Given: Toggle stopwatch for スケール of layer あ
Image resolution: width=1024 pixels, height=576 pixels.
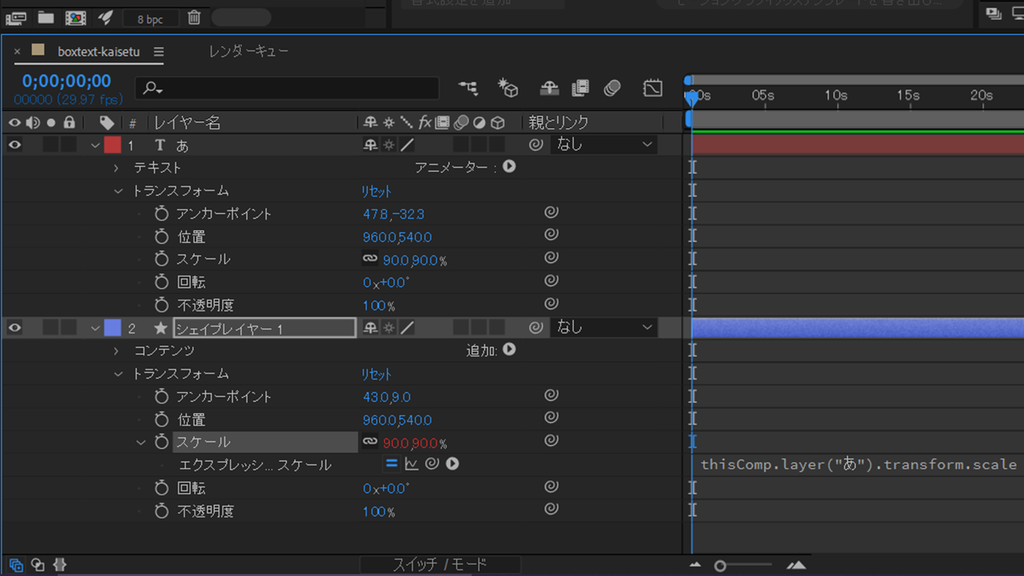Looking at the screenshot, I should click(161, 259).
